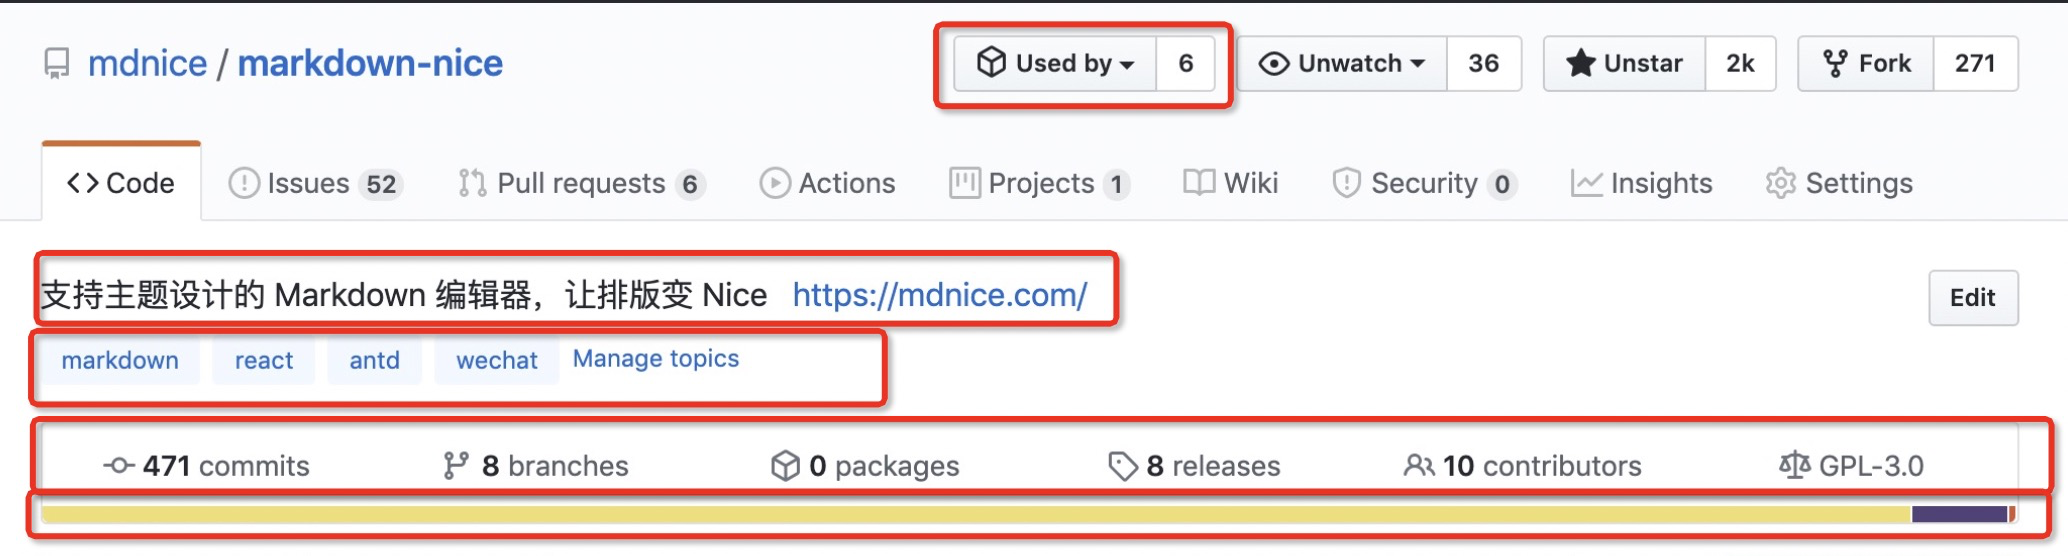2068x556 pixels.
Task: Open the Wiki tab
Action: point(1231,183)
